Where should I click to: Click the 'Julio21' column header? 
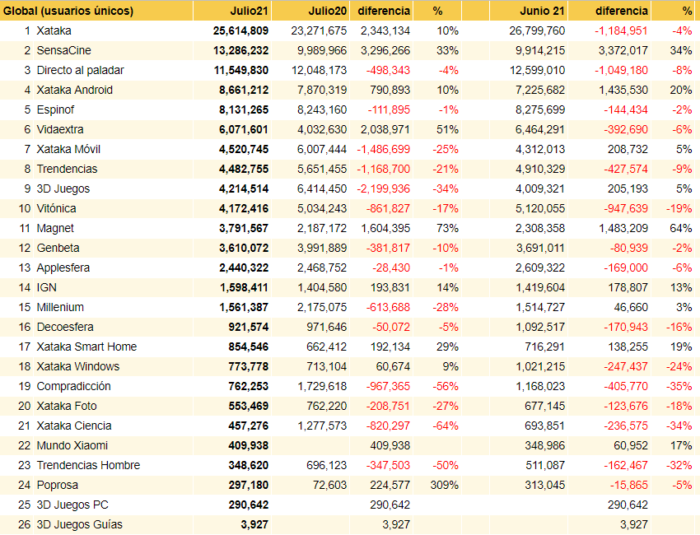(249, 11)
